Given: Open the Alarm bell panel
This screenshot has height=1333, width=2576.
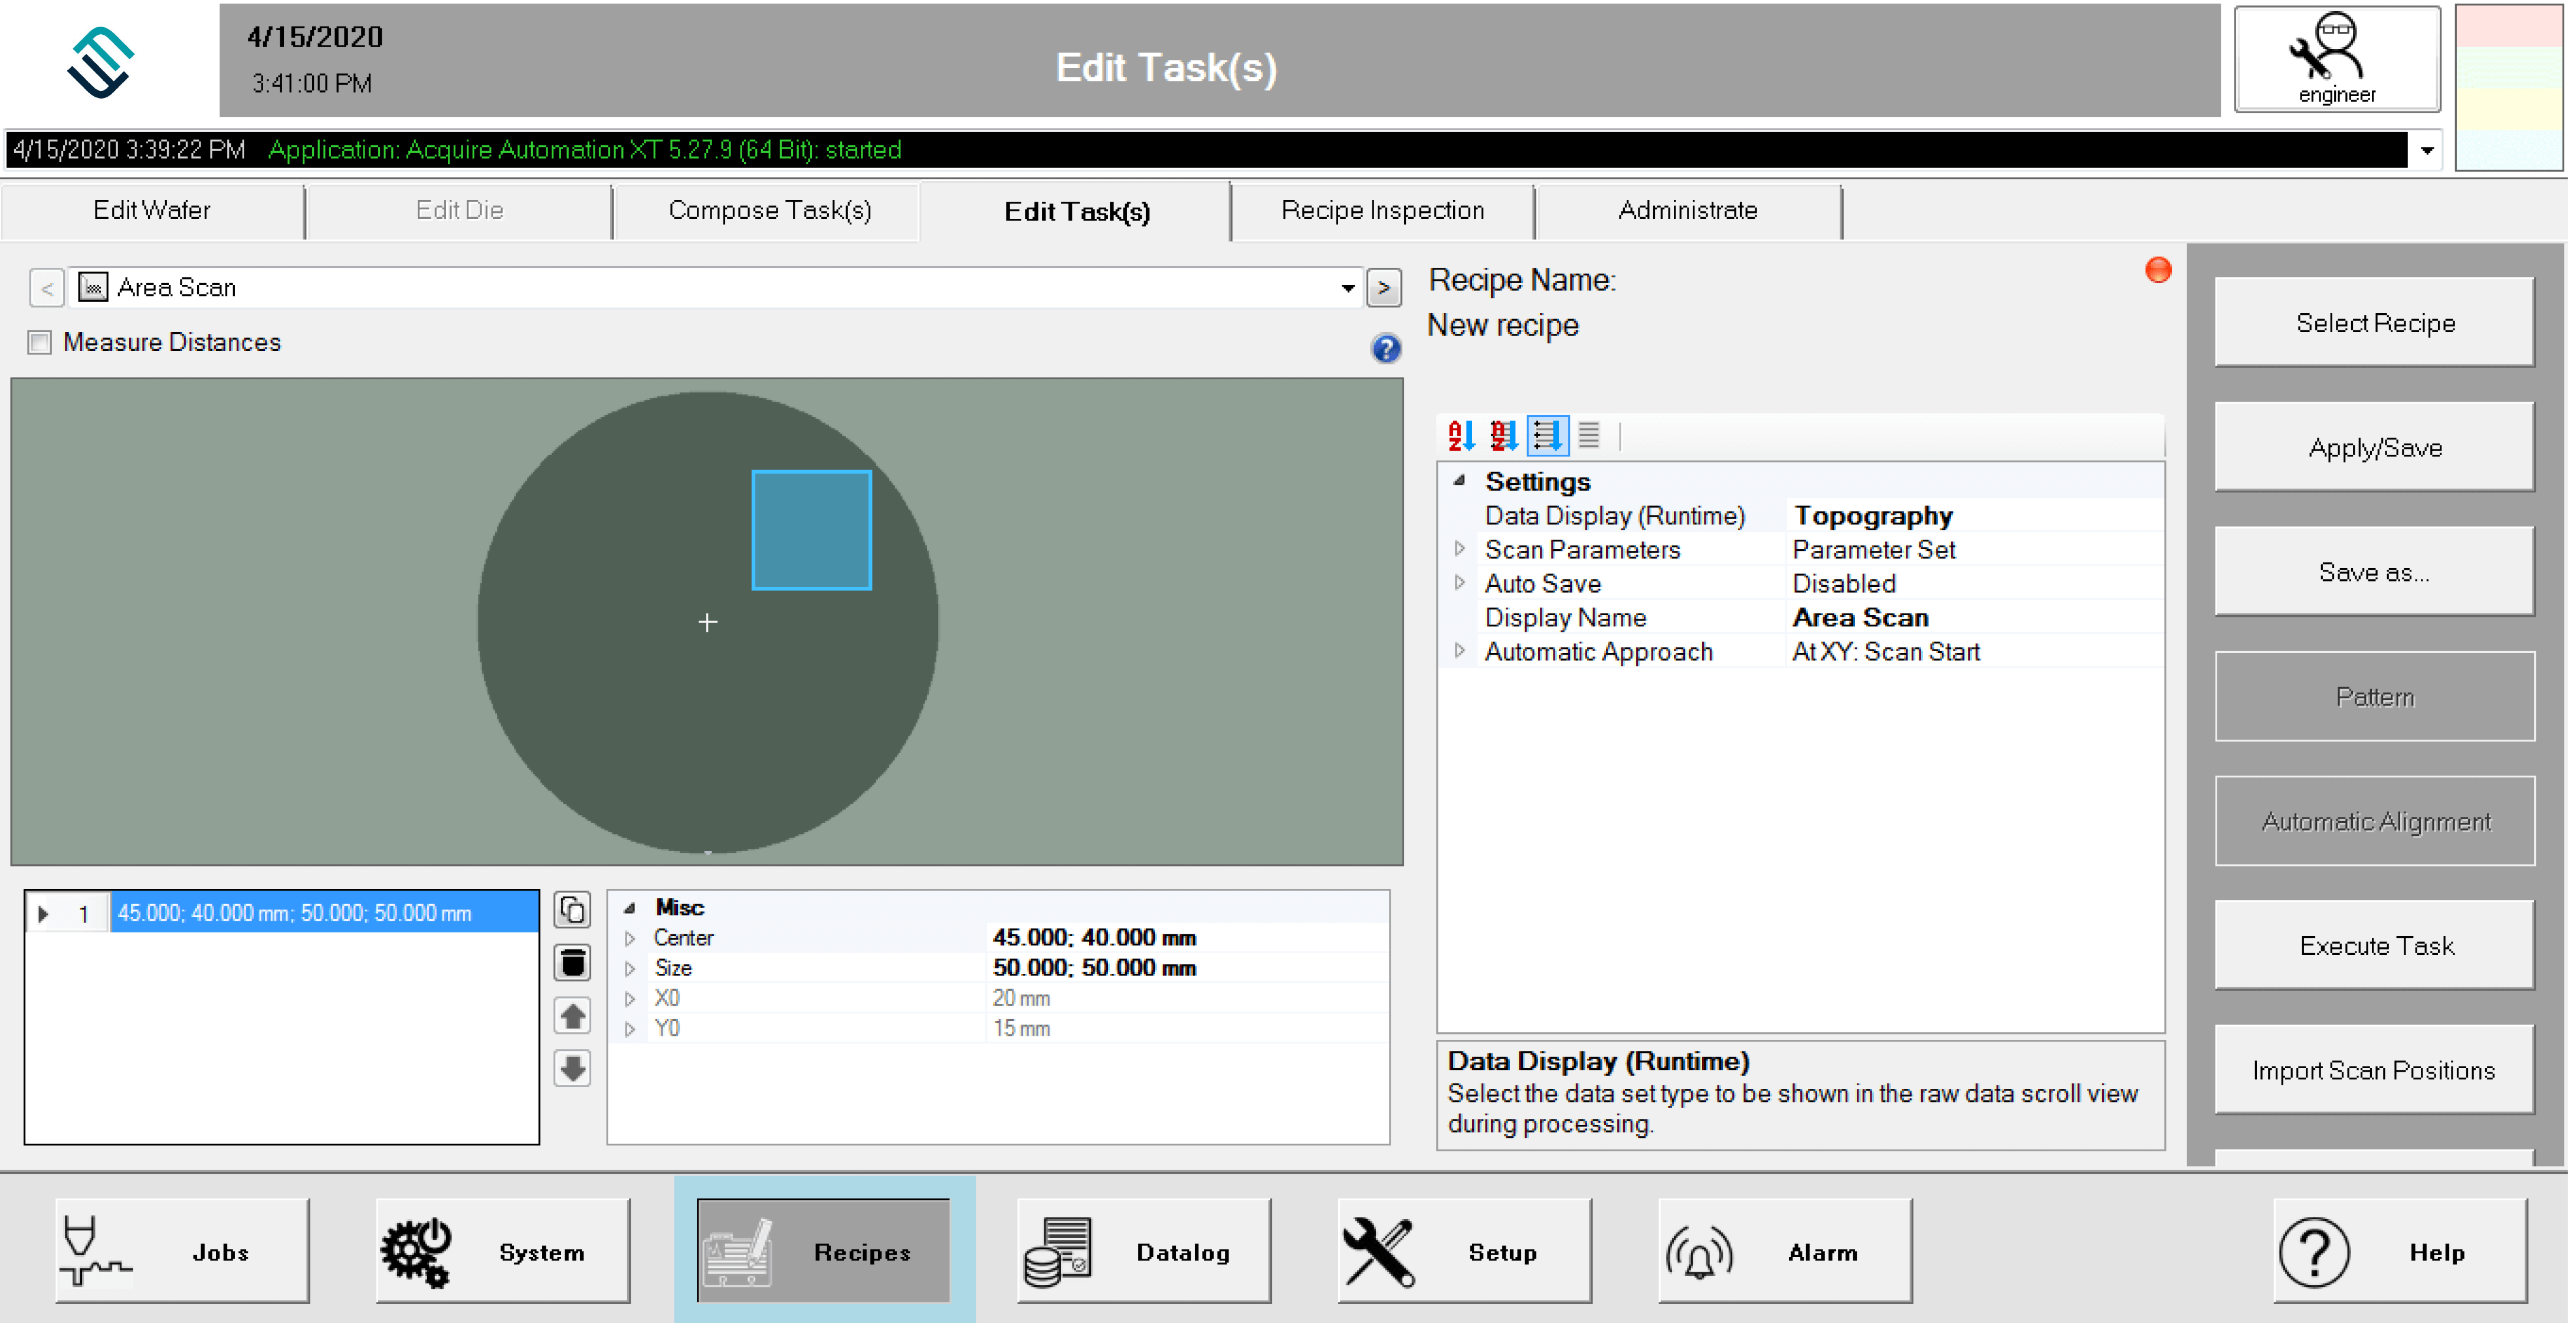Looking at the screenshot, I should click(x=1784, y=1252).
